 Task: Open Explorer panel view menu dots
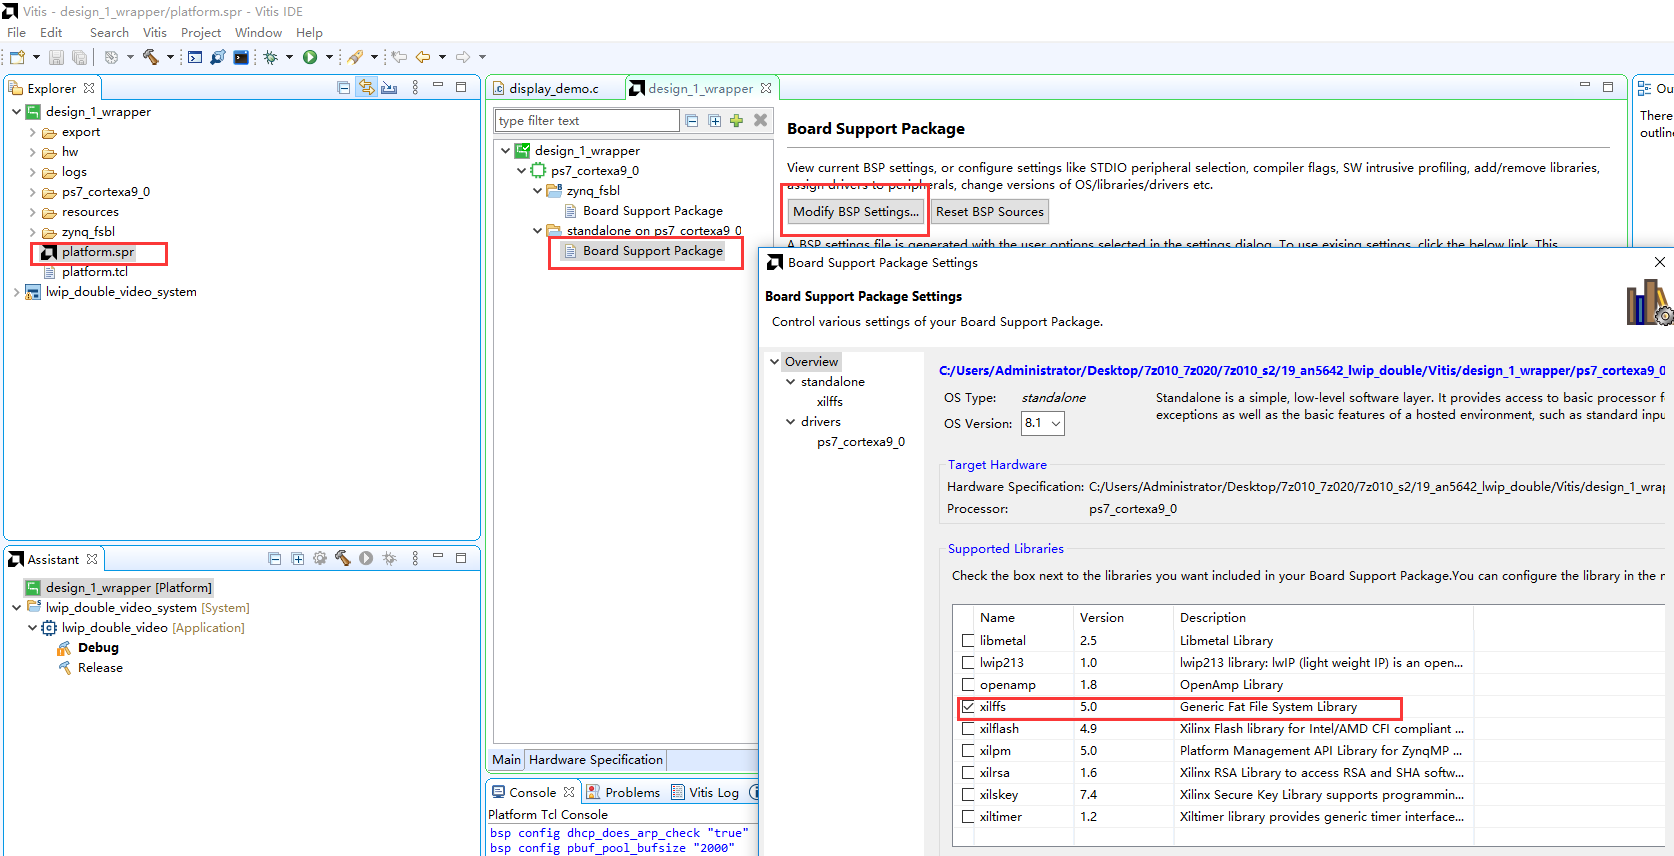click(x=415, y=88)
